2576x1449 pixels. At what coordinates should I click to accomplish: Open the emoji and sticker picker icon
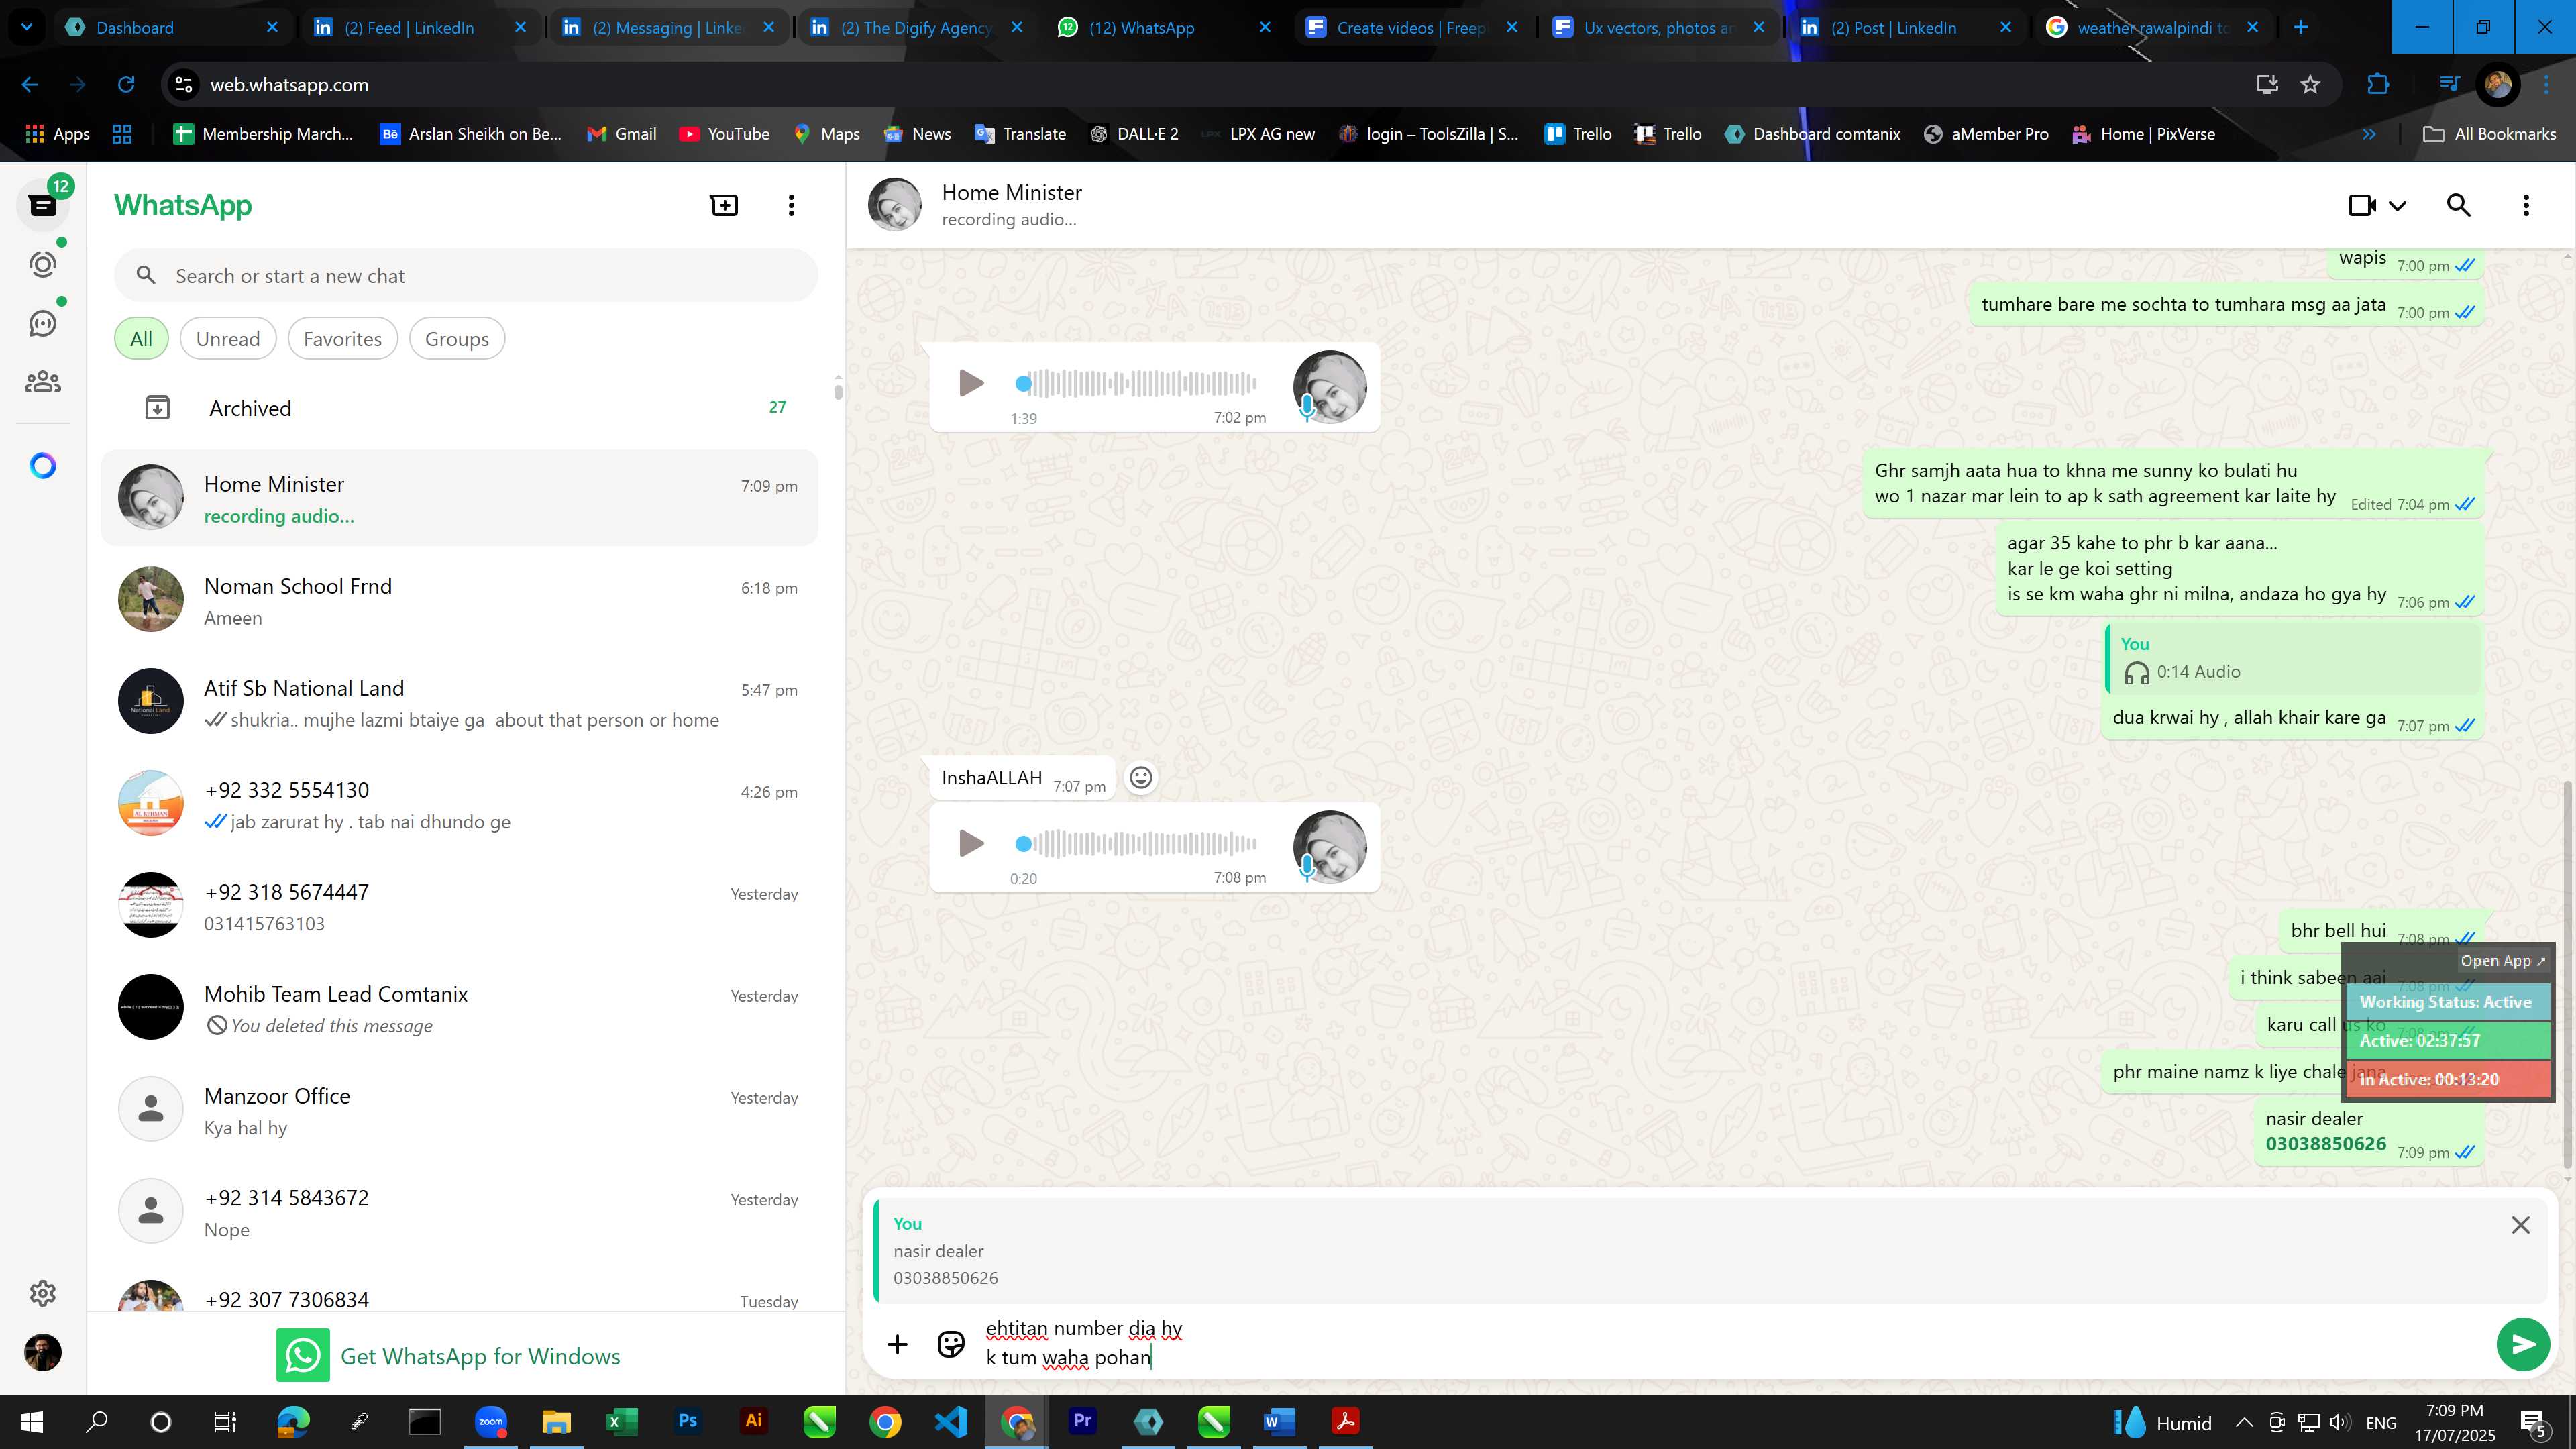coord(950,1344)
